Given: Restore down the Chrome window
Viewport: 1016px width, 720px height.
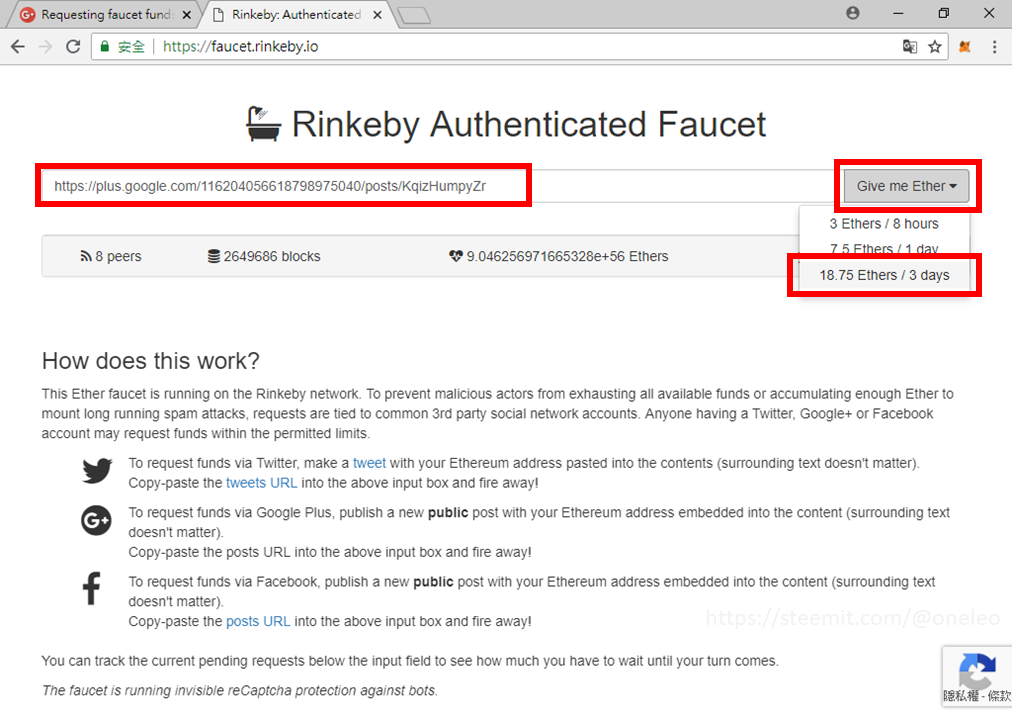Looking at the screenshot, I should tap(943, 13).
